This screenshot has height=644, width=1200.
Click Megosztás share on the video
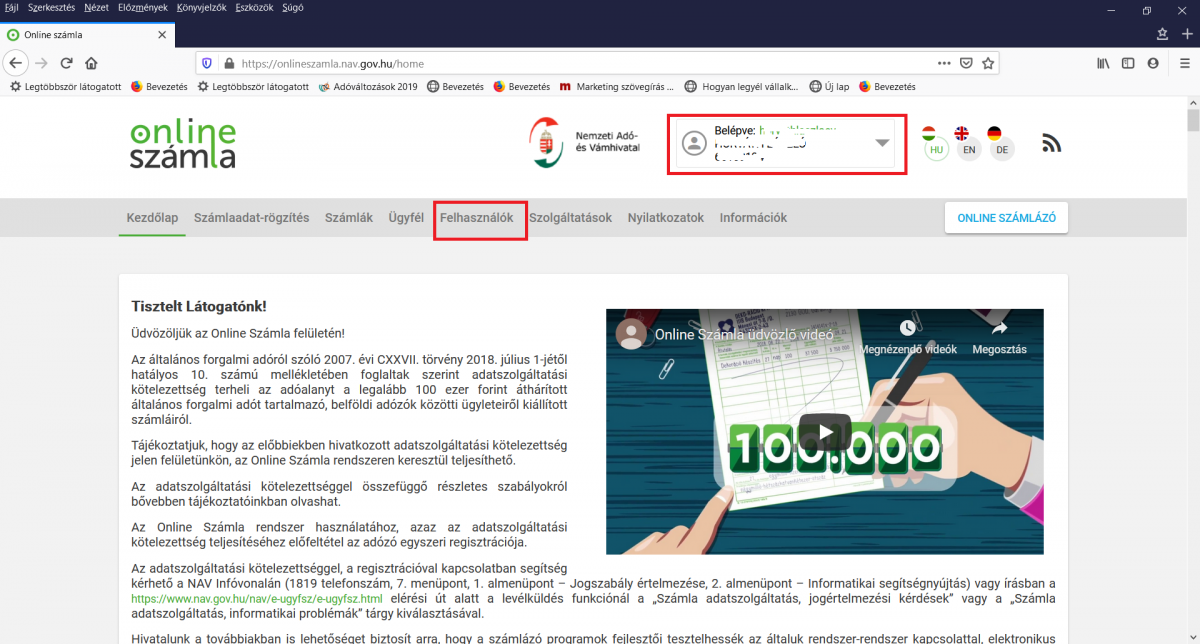coord(1000,338)
